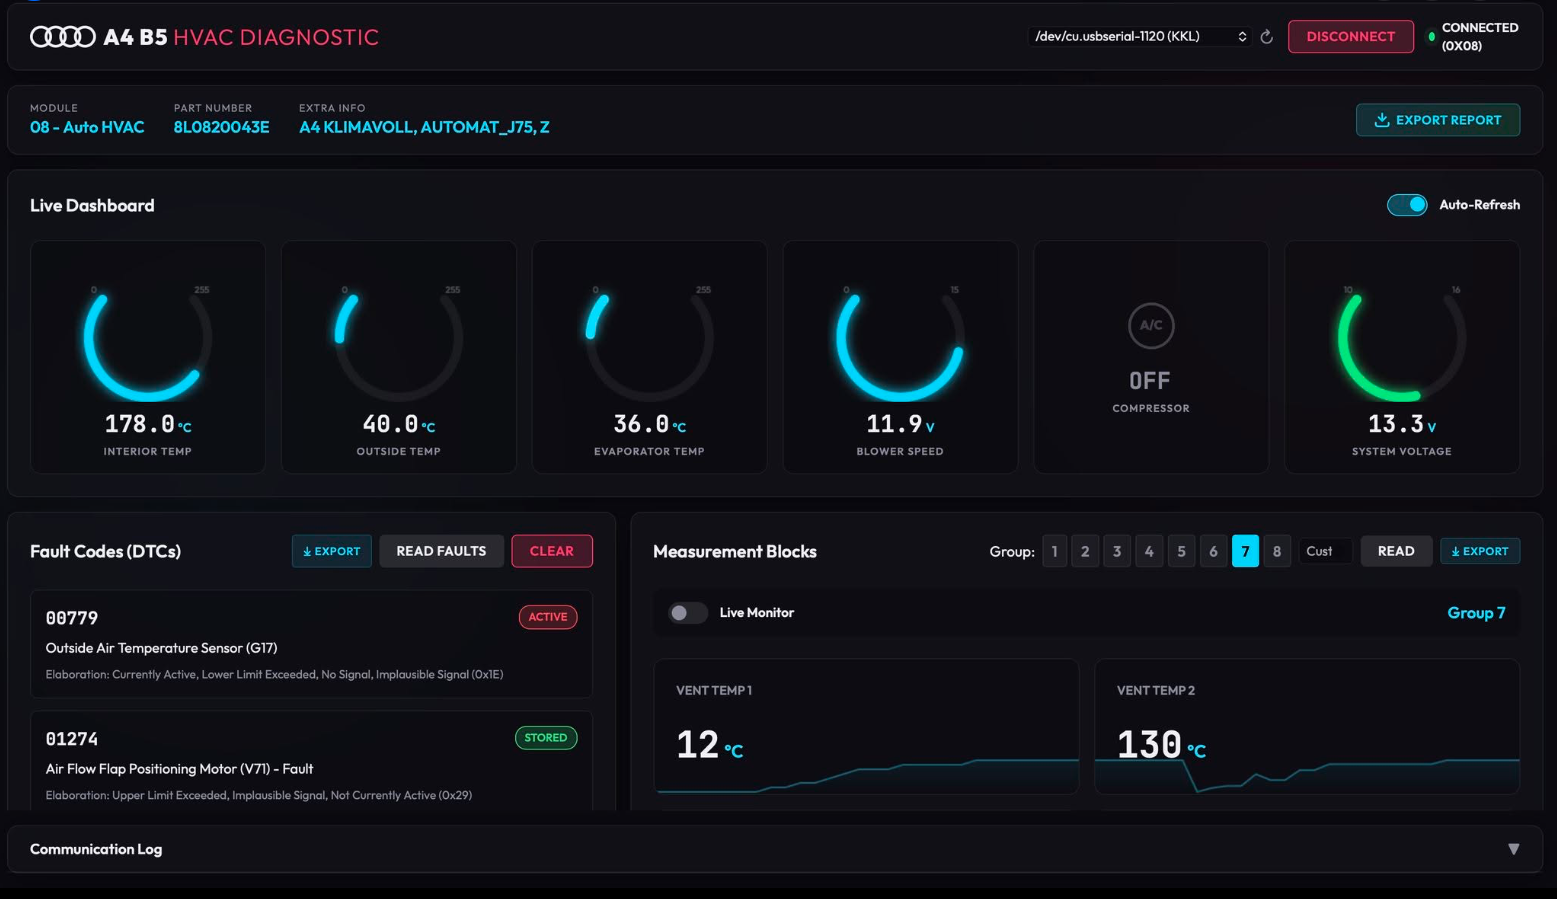Select measurement group 2

click(1085, 551)
